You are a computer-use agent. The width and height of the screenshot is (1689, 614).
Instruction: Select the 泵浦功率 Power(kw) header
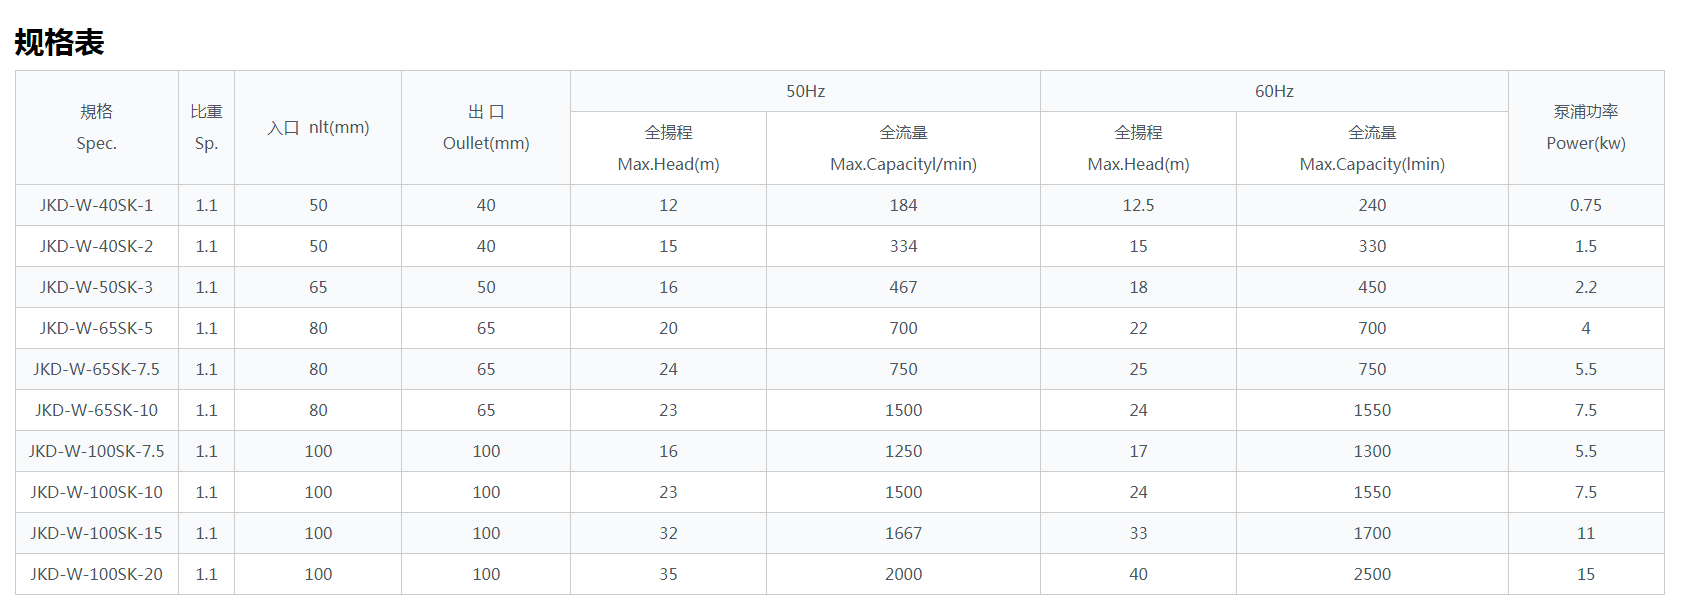click(1586, 127)
